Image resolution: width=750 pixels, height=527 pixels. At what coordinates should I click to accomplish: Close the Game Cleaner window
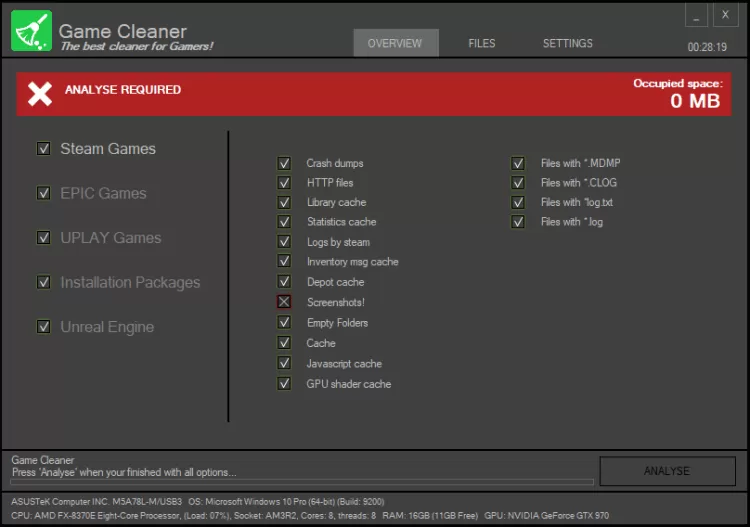point(725,16)
